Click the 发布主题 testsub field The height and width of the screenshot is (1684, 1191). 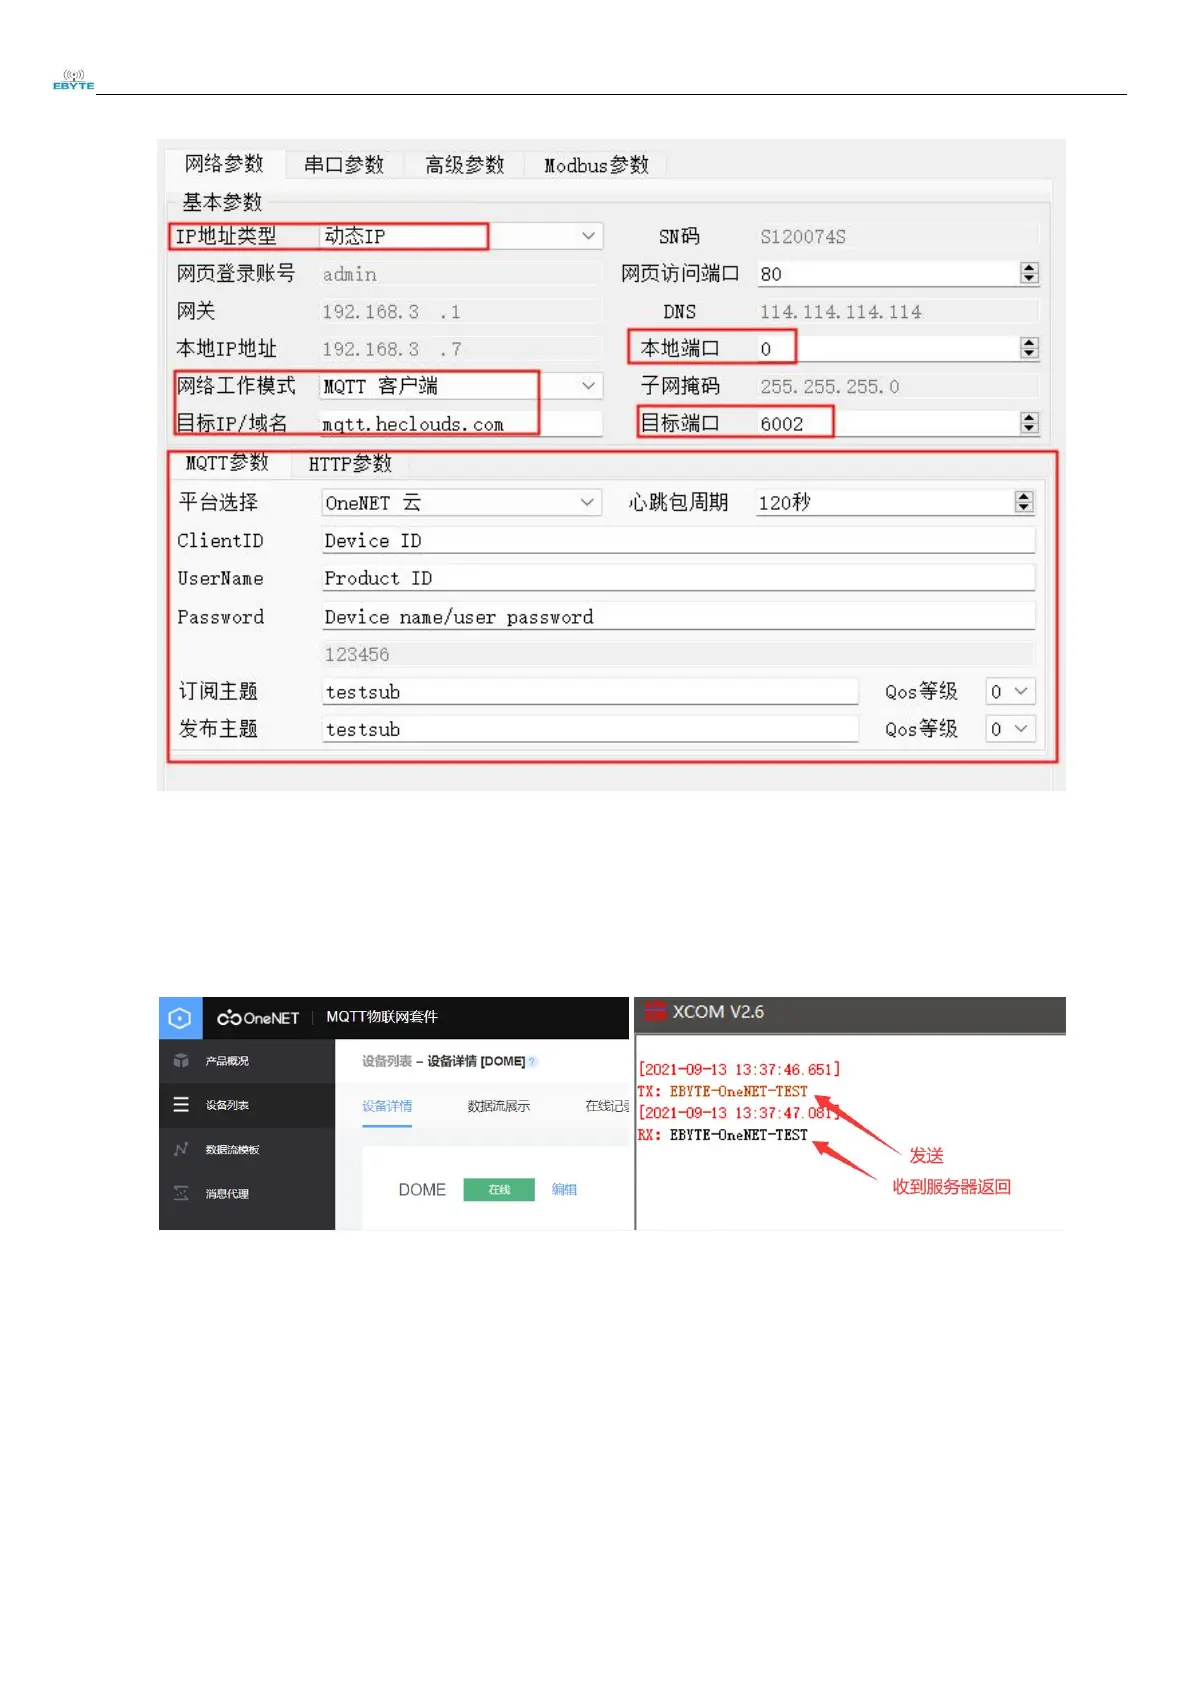pyautogui.click(x=590, y=729)
